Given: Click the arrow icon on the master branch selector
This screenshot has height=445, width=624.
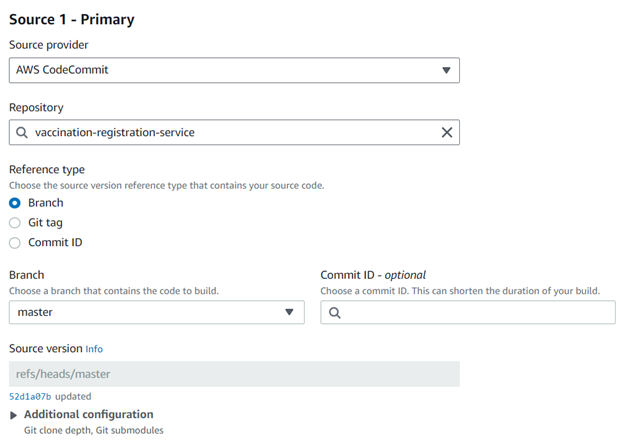Looking at the screenshot, I should (x=290, y=312).
